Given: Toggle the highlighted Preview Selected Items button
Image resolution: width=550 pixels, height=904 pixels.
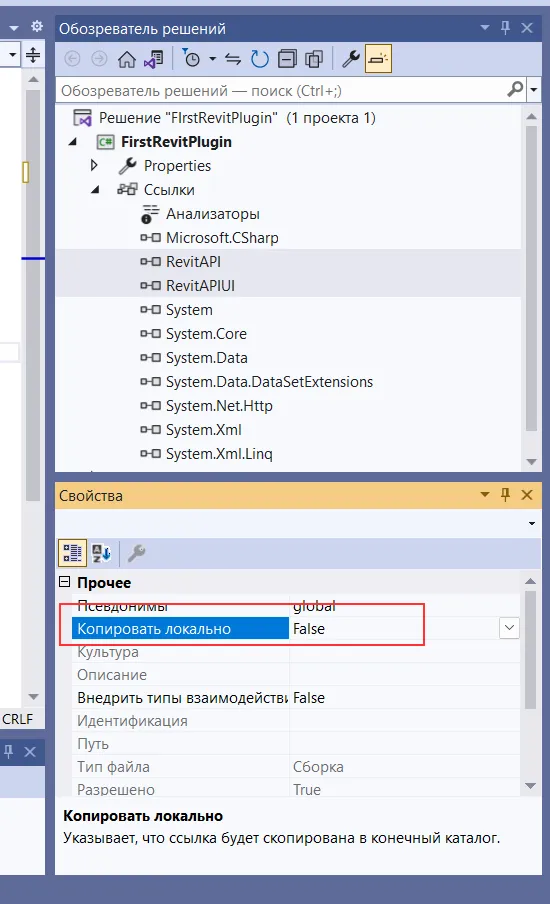Looking at the screenshot, I should (x=378, y=59).
